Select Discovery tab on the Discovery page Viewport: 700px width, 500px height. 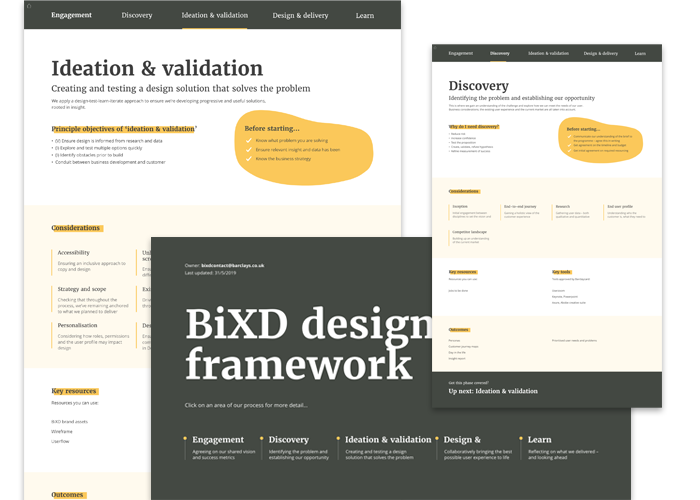[499, 53]
